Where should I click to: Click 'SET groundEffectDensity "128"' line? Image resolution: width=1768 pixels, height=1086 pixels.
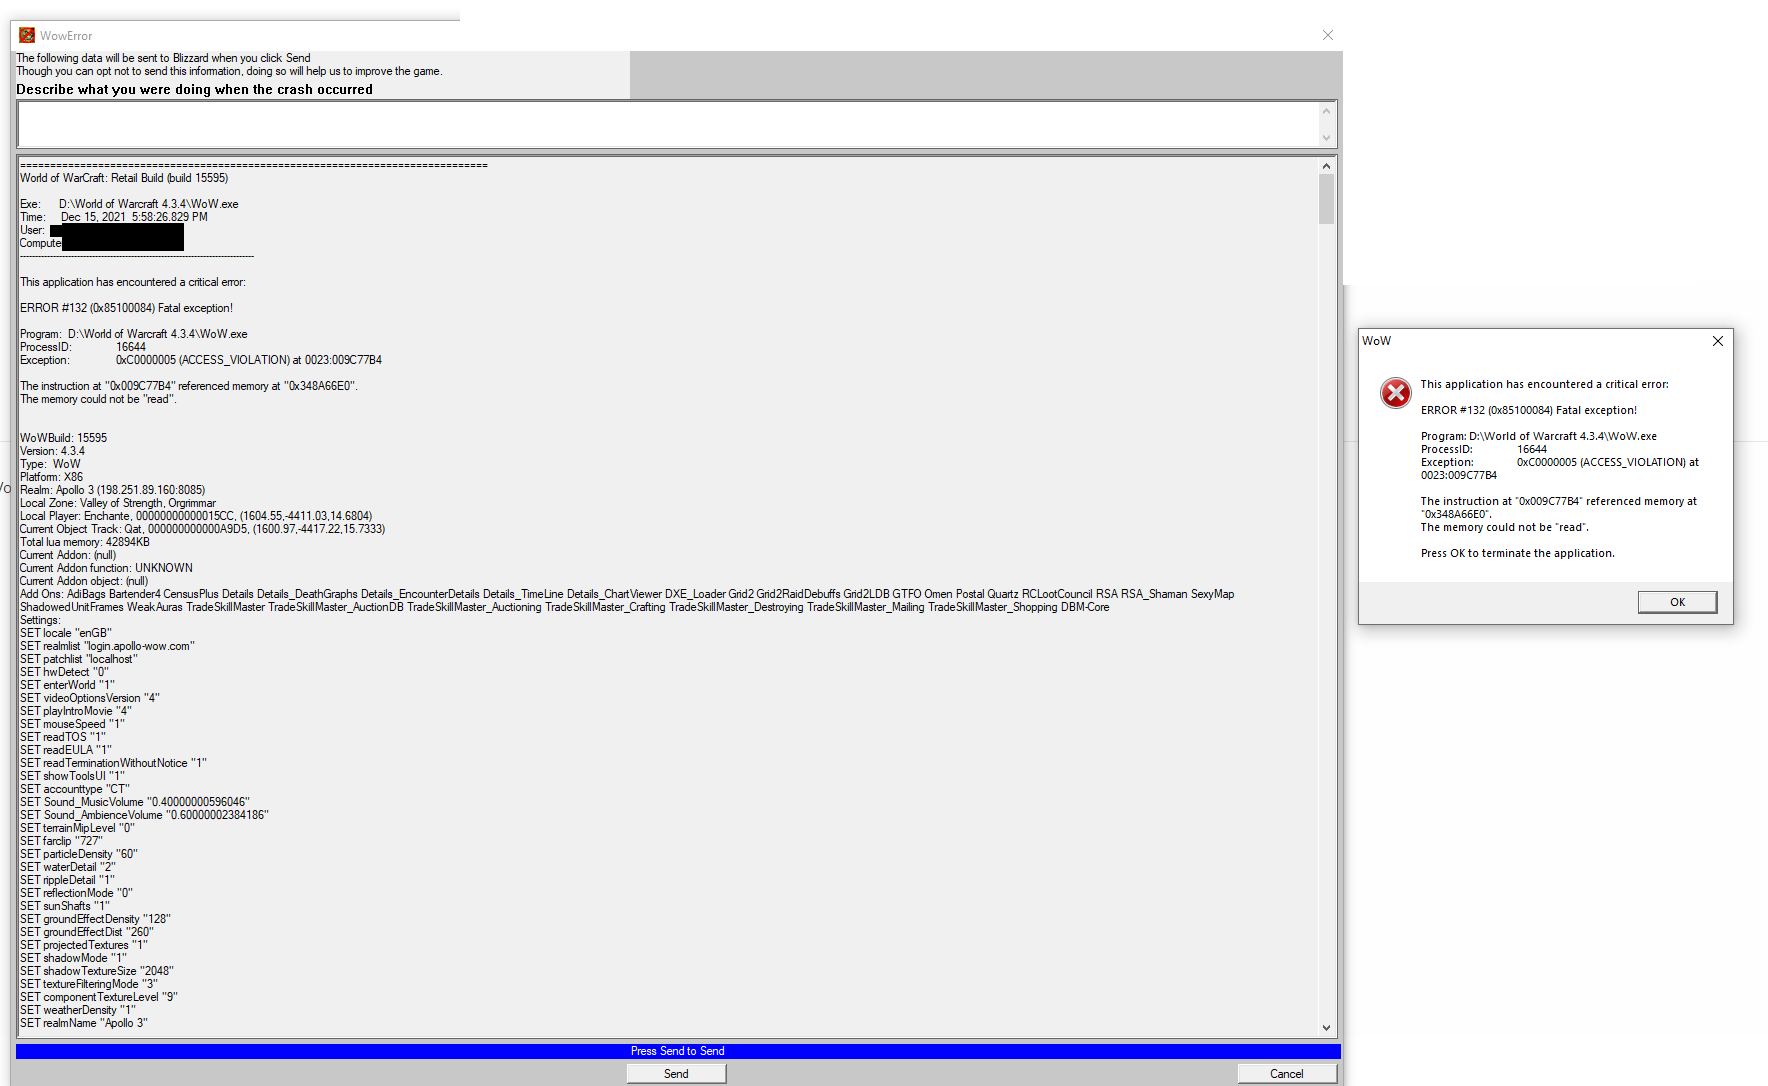click(x=95, y=919)
